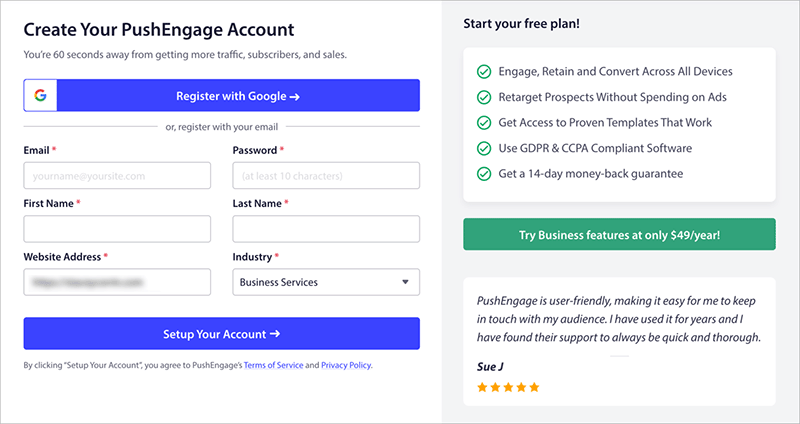Click the Sue J testimonial text
Image resolution: width=800 pixels, height=424 pixels.
[x=619, y=318]
